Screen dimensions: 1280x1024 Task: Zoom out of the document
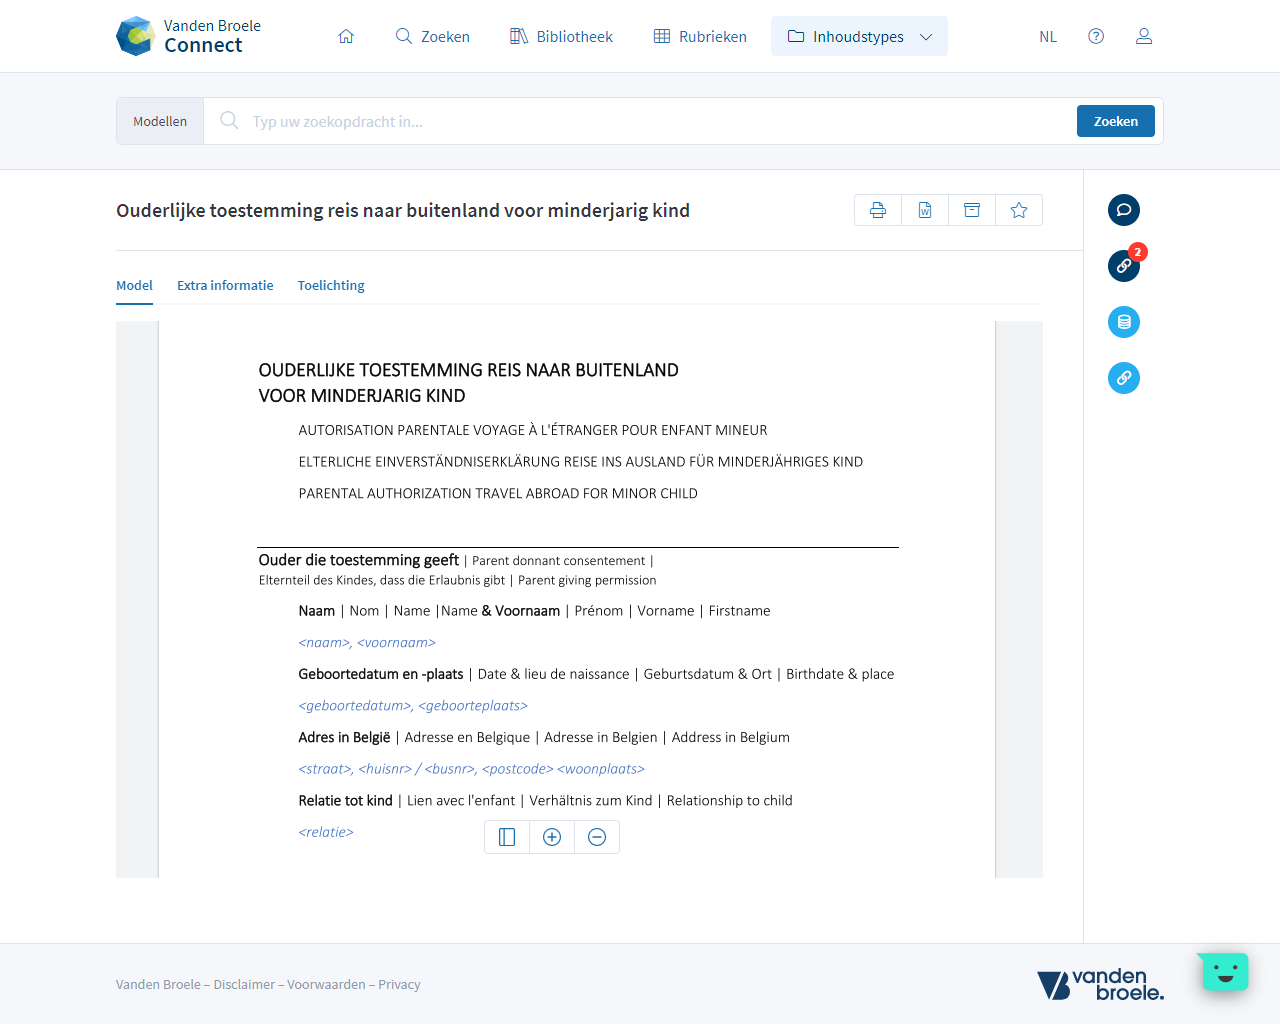click(x=597, y=837)
